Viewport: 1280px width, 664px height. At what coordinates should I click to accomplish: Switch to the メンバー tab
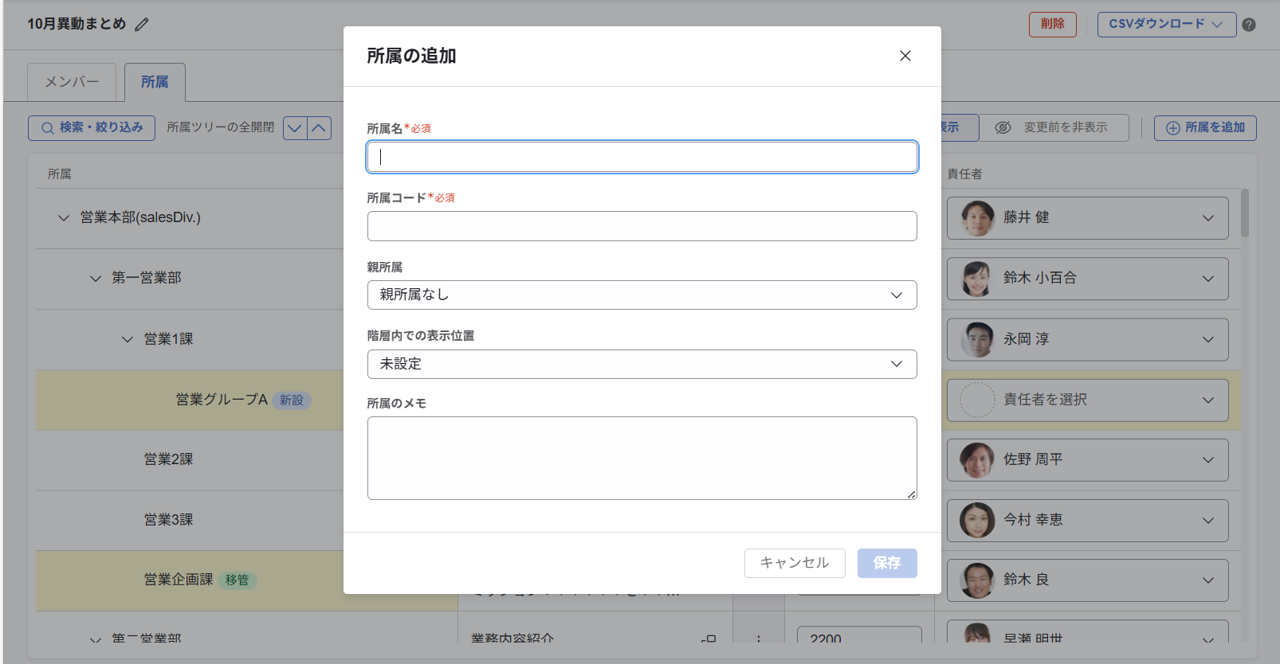click(x=72, y=82)
